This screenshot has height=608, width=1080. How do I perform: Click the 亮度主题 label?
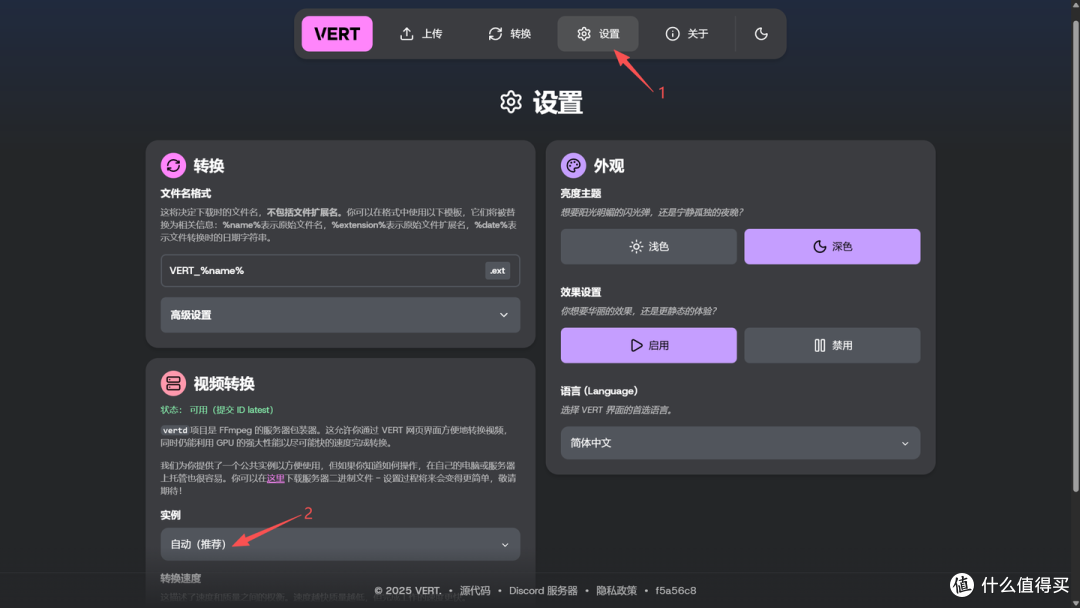click(x=581, y=193)
